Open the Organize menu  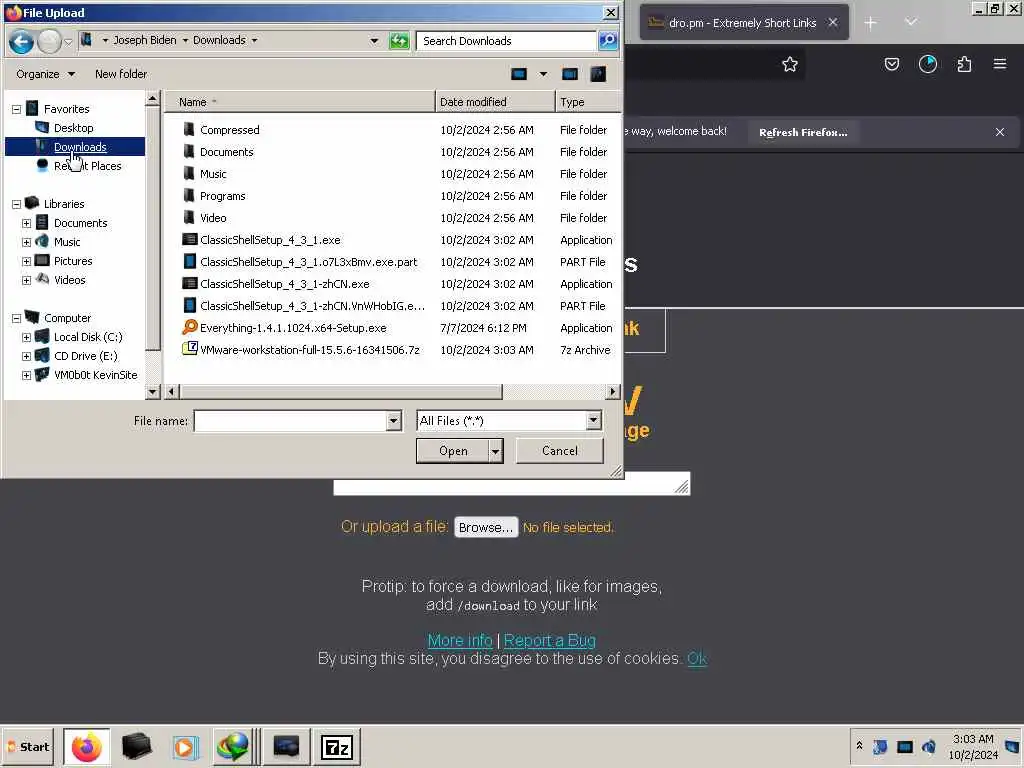[45, 74]
